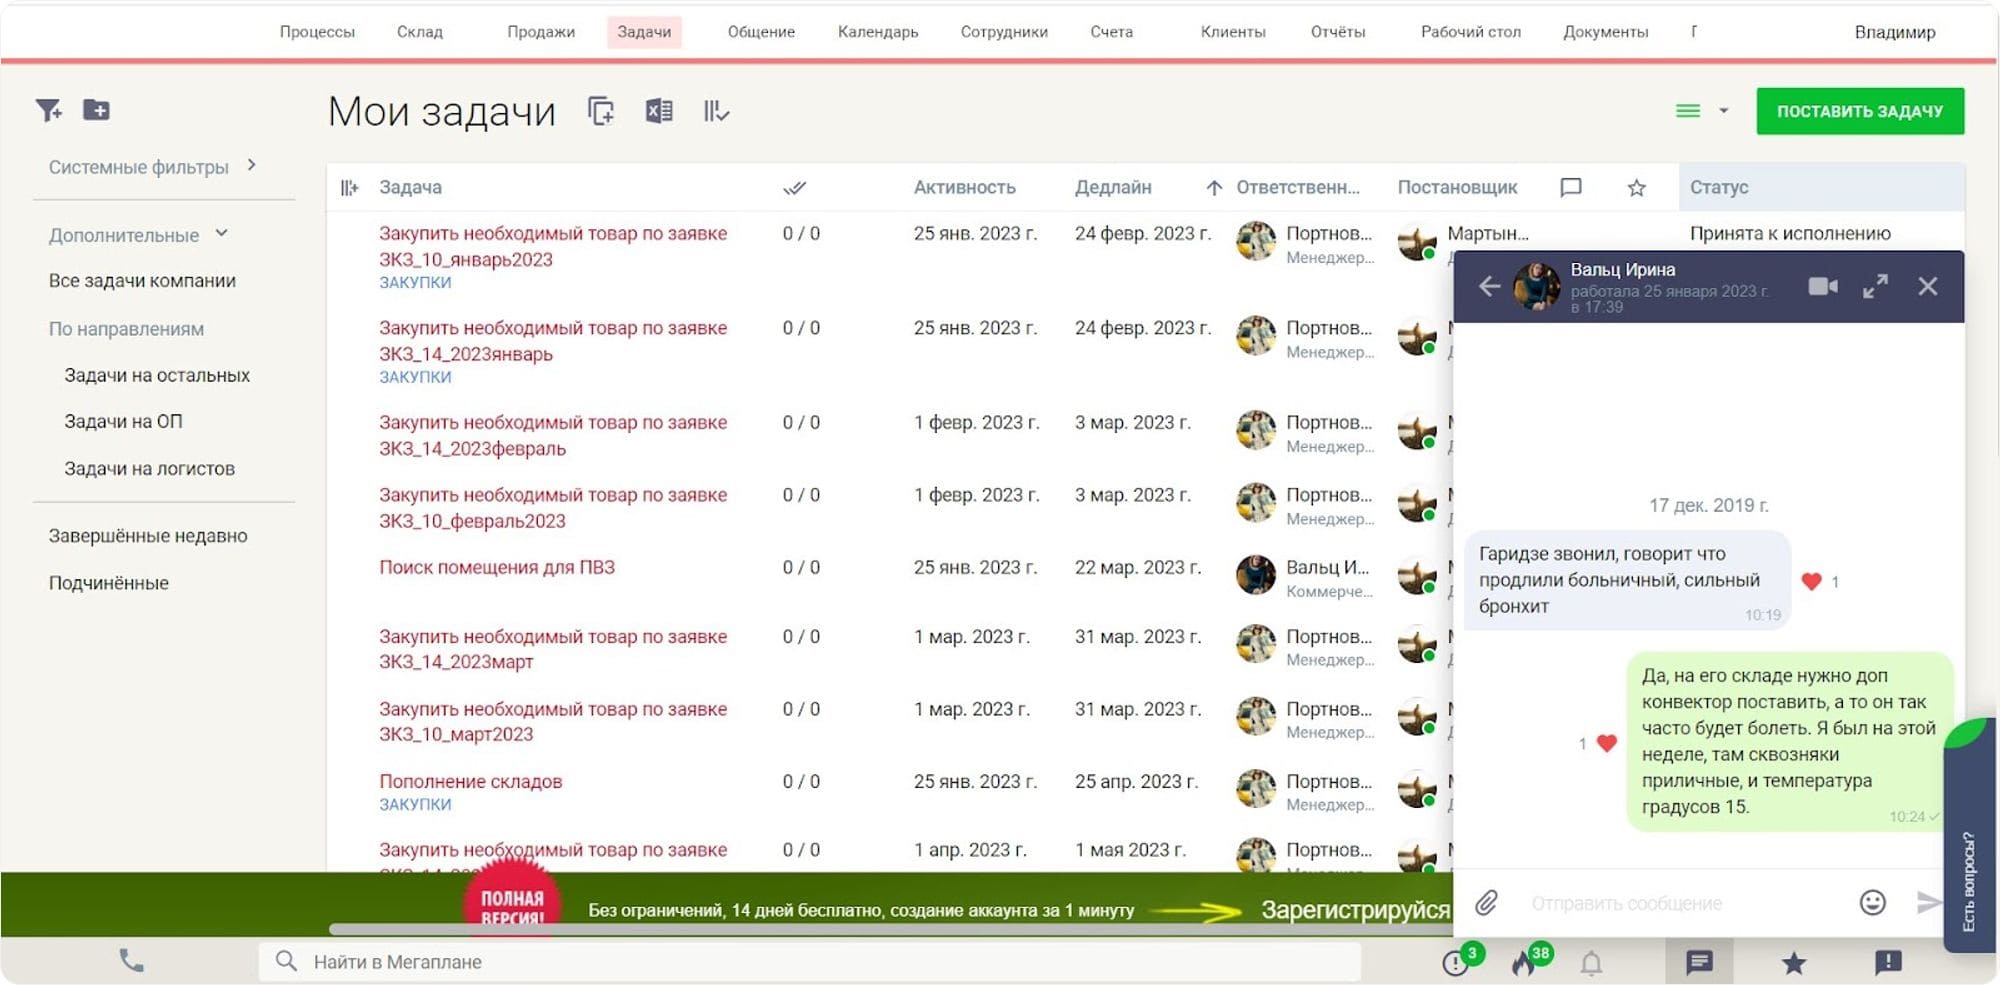Viewport: 2000px width, 985px height.
Task: Start video call with Вальц Ирина
Action: click(x=1822, y=287)
